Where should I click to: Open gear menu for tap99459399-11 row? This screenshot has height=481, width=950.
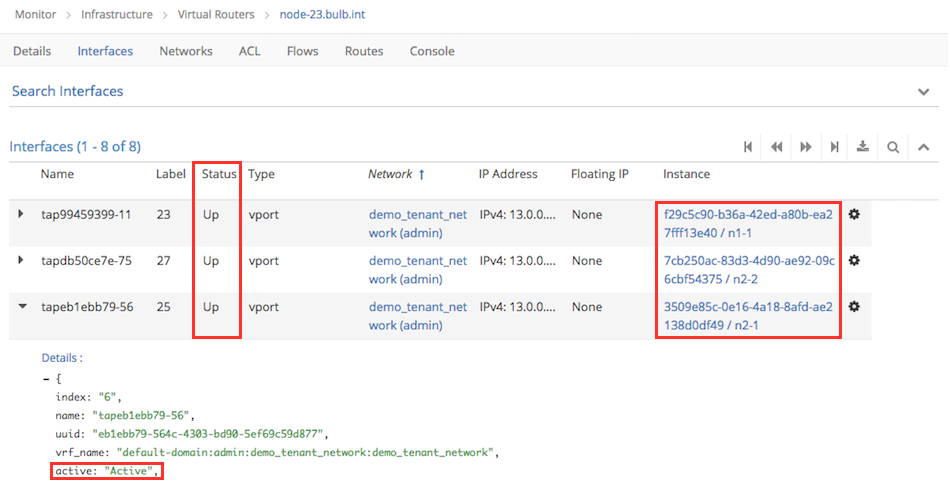854,214
